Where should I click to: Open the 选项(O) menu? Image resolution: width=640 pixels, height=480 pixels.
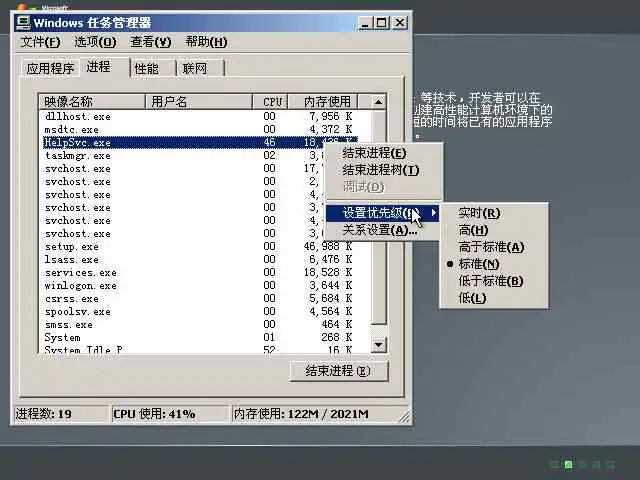95,42
